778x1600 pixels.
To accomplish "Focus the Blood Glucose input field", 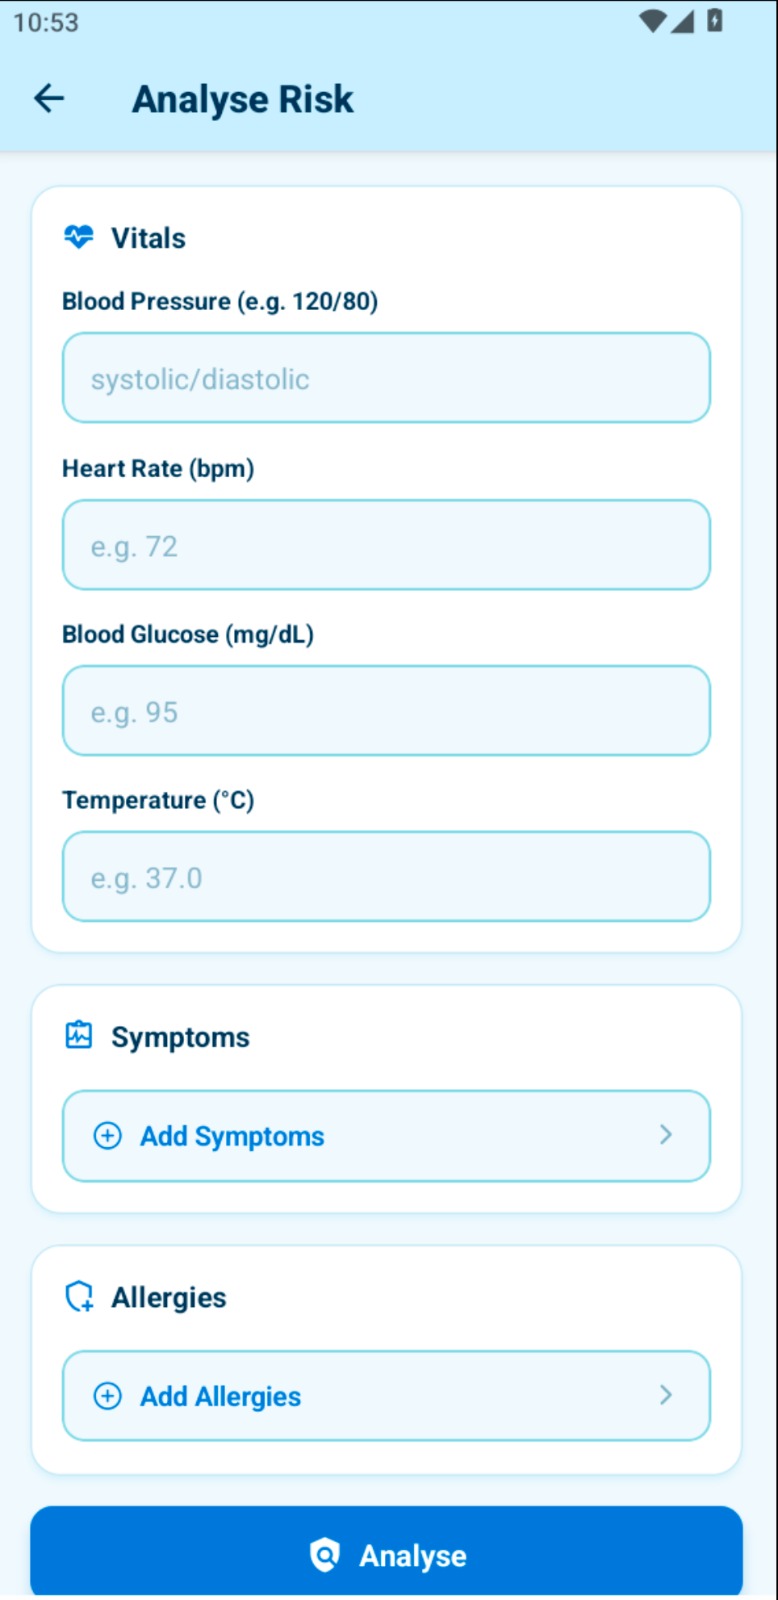I will tap(386, 711).
